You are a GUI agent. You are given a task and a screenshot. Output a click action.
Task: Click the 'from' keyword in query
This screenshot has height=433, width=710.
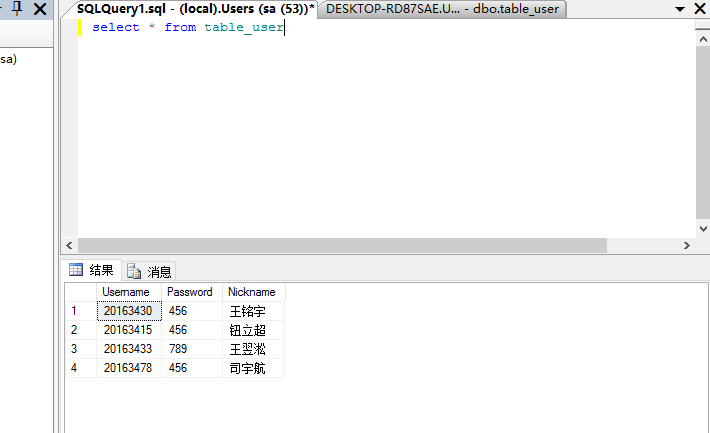click(x=180, y=27)
